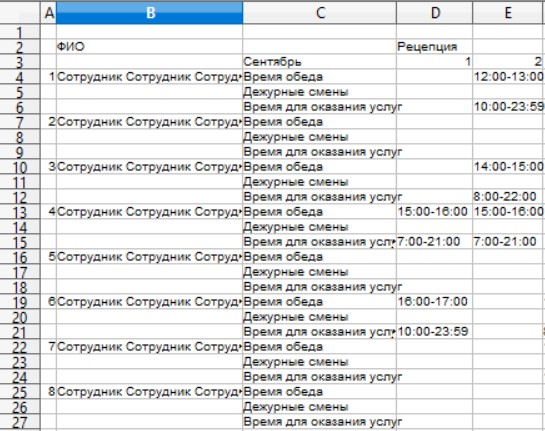
Task: Click 'Дежурные смены' in row 26
Action: [x=319, y=406]
